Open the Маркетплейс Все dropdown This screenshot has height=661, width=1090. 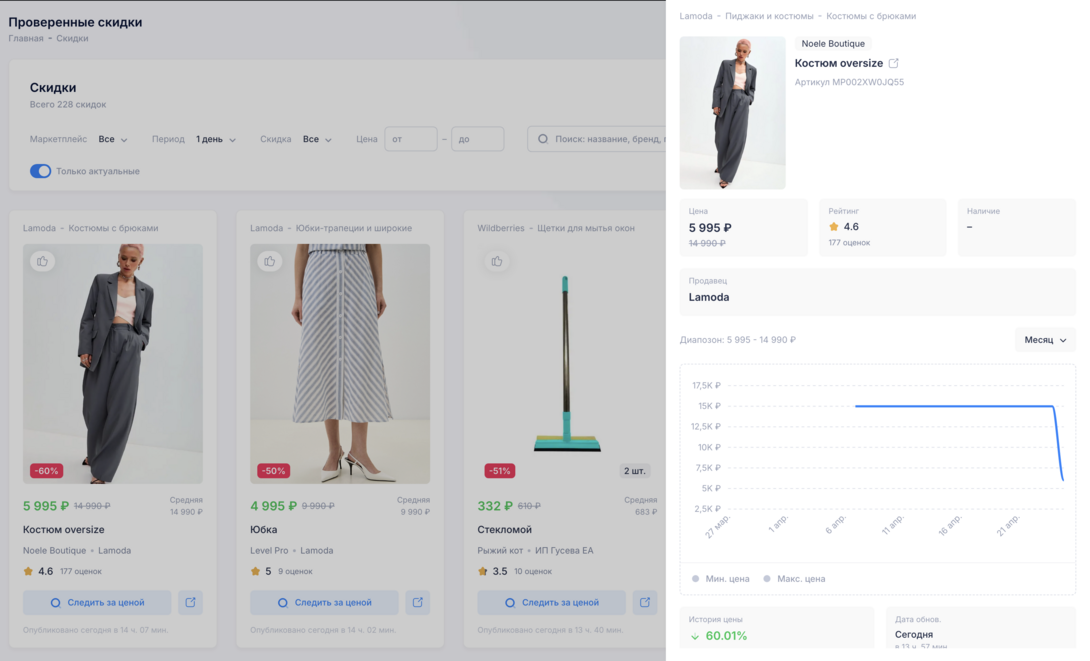pos(113,139)
